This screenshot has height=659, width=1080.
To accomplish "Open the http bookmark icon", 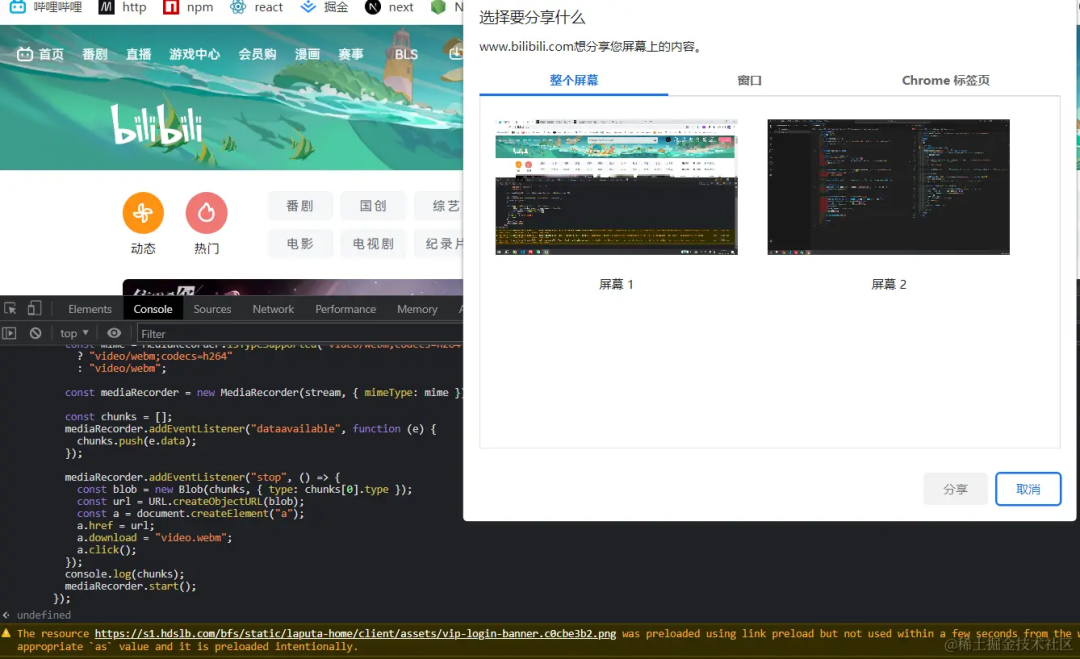I will tap(105, 8).
